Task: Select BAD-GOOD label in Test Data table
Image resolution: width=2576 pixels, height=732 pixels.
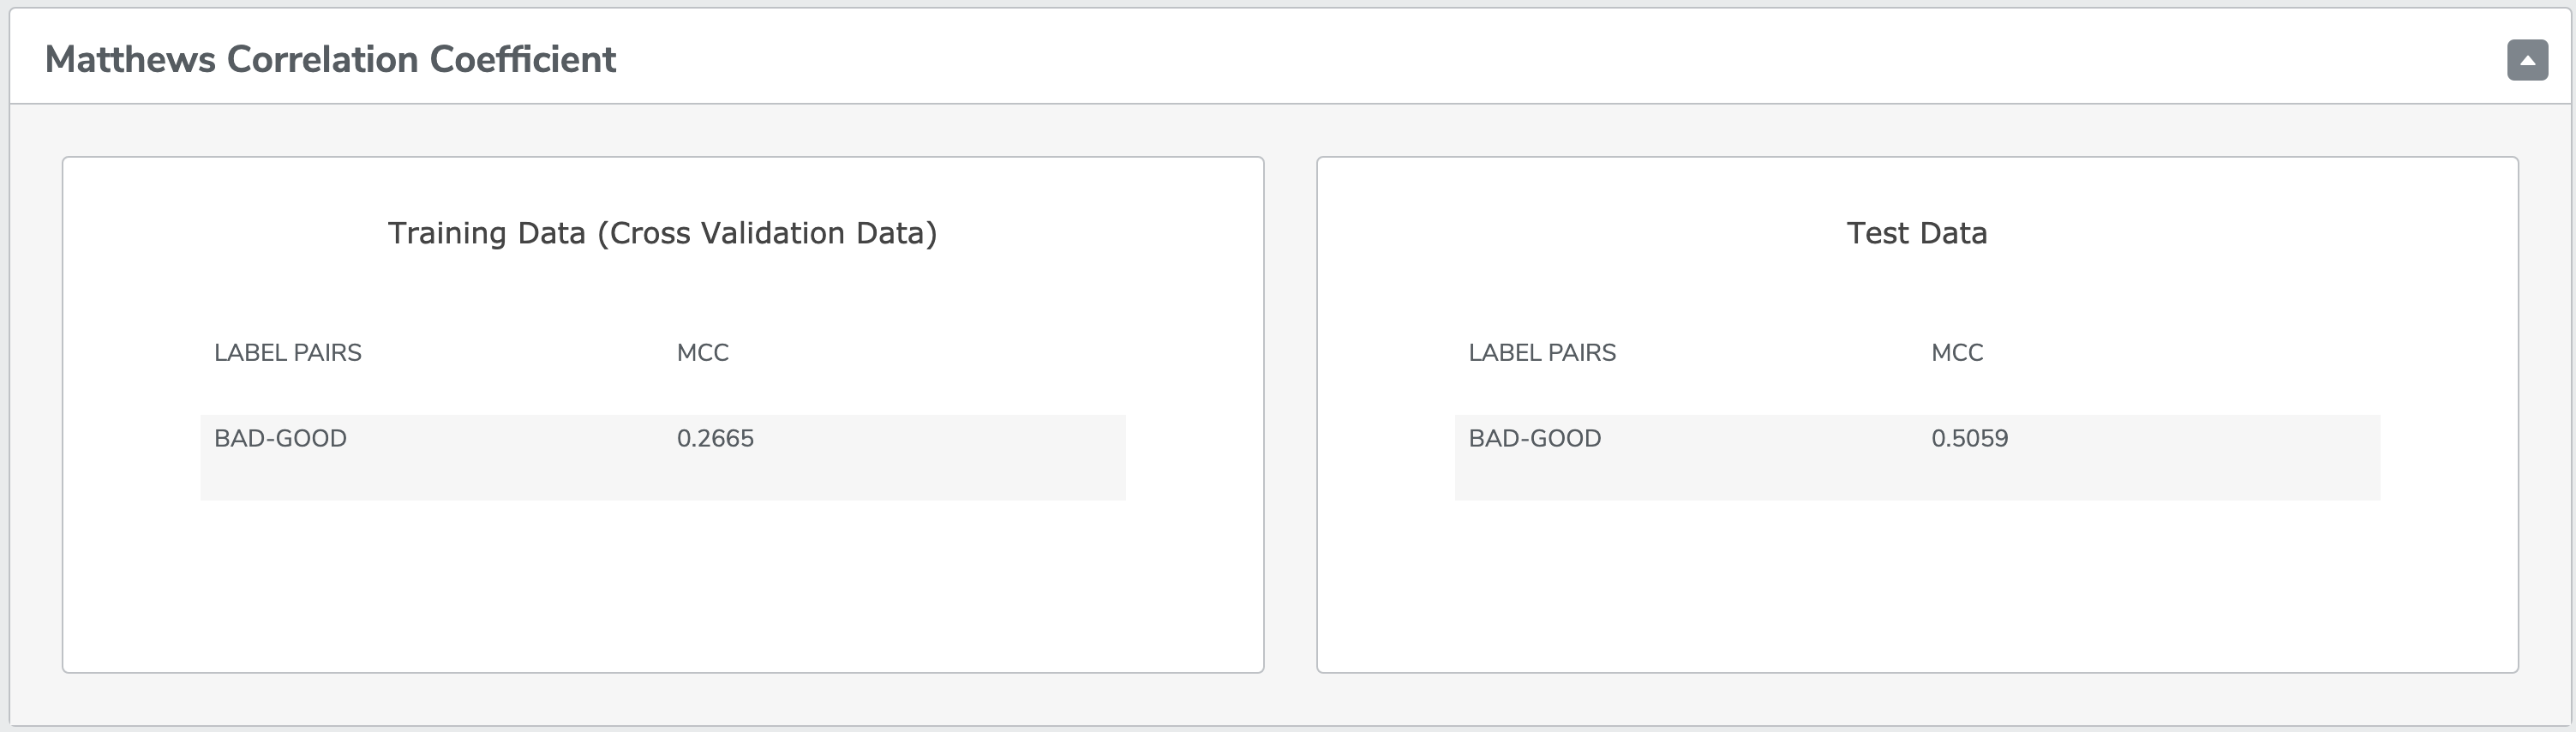Action: [x=1534, y=438]
